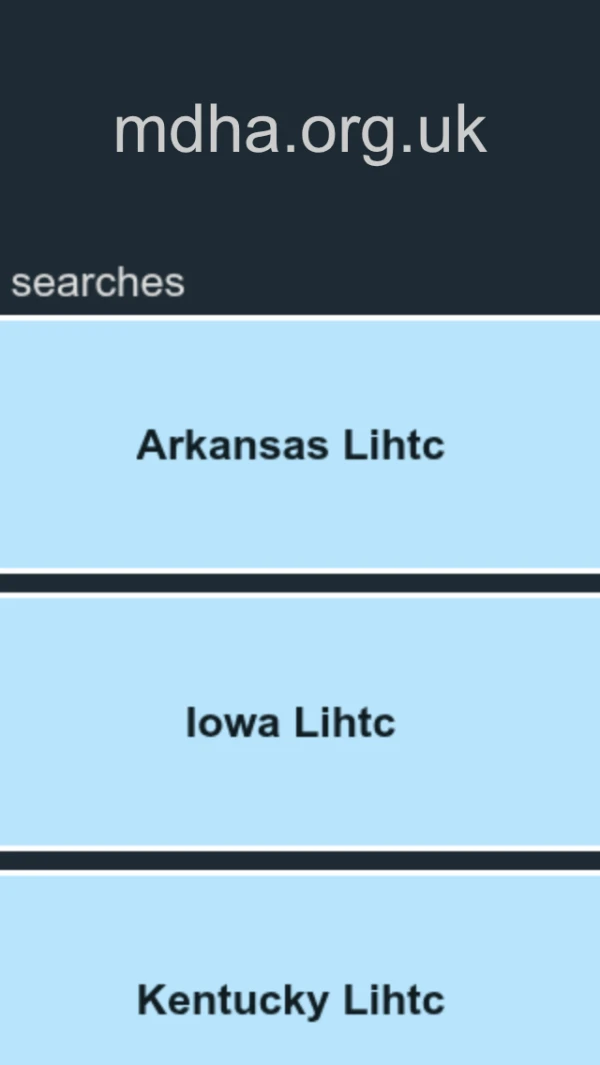Choose Iowa Lihtc from related searches
The image size is (600, 1065).
coord(290,722)
